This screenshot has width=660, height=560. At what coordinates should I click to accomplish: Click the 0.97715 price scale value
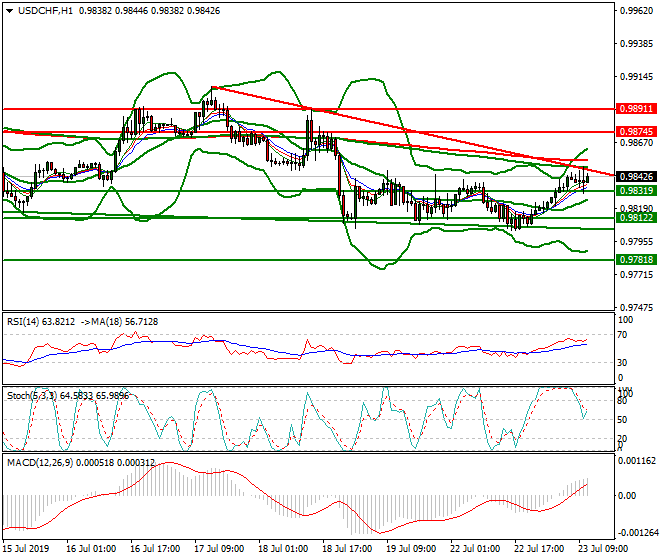pyautogui.click(x=637, y=275)
